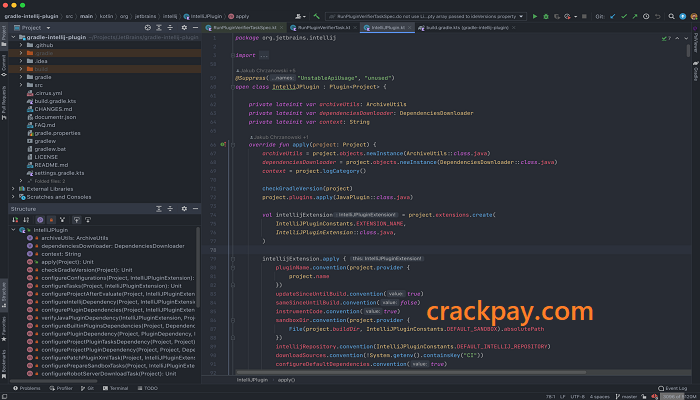Open the Problems tool window tab
Image resolution: width=700 pixels, height=400 pixels.
coord(27,388)
